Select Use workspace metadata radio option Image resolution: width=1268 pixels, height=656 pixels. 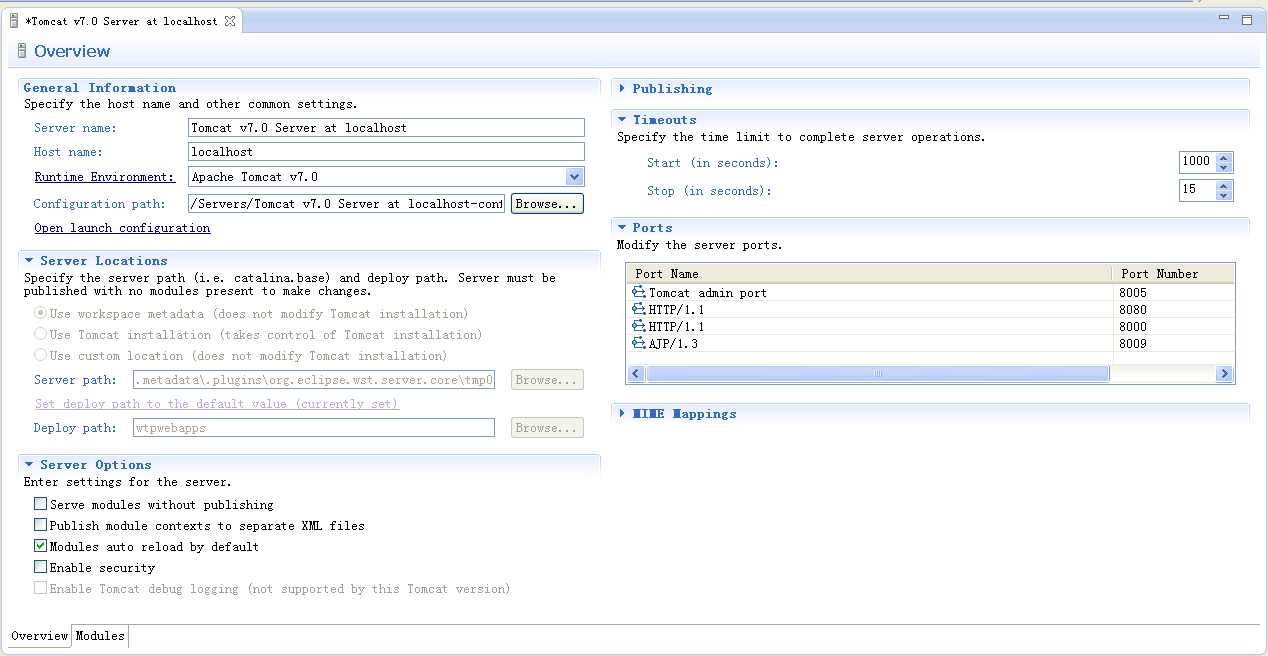40,313
